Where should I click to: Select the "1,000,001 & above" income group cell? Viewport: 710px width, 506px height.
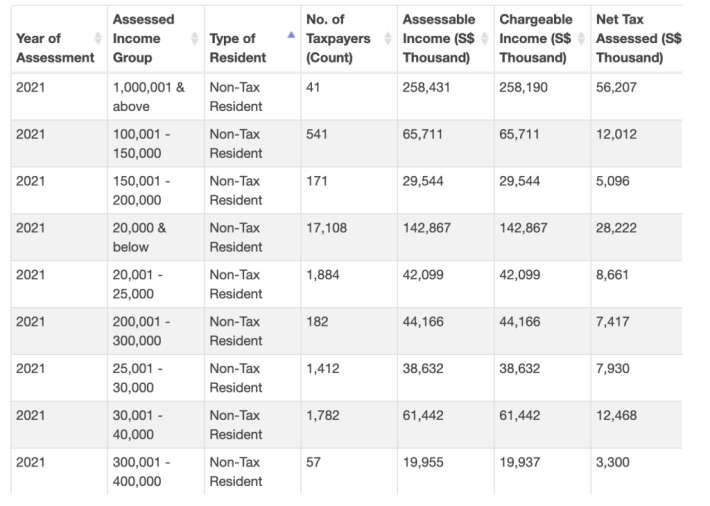[148, 98]
